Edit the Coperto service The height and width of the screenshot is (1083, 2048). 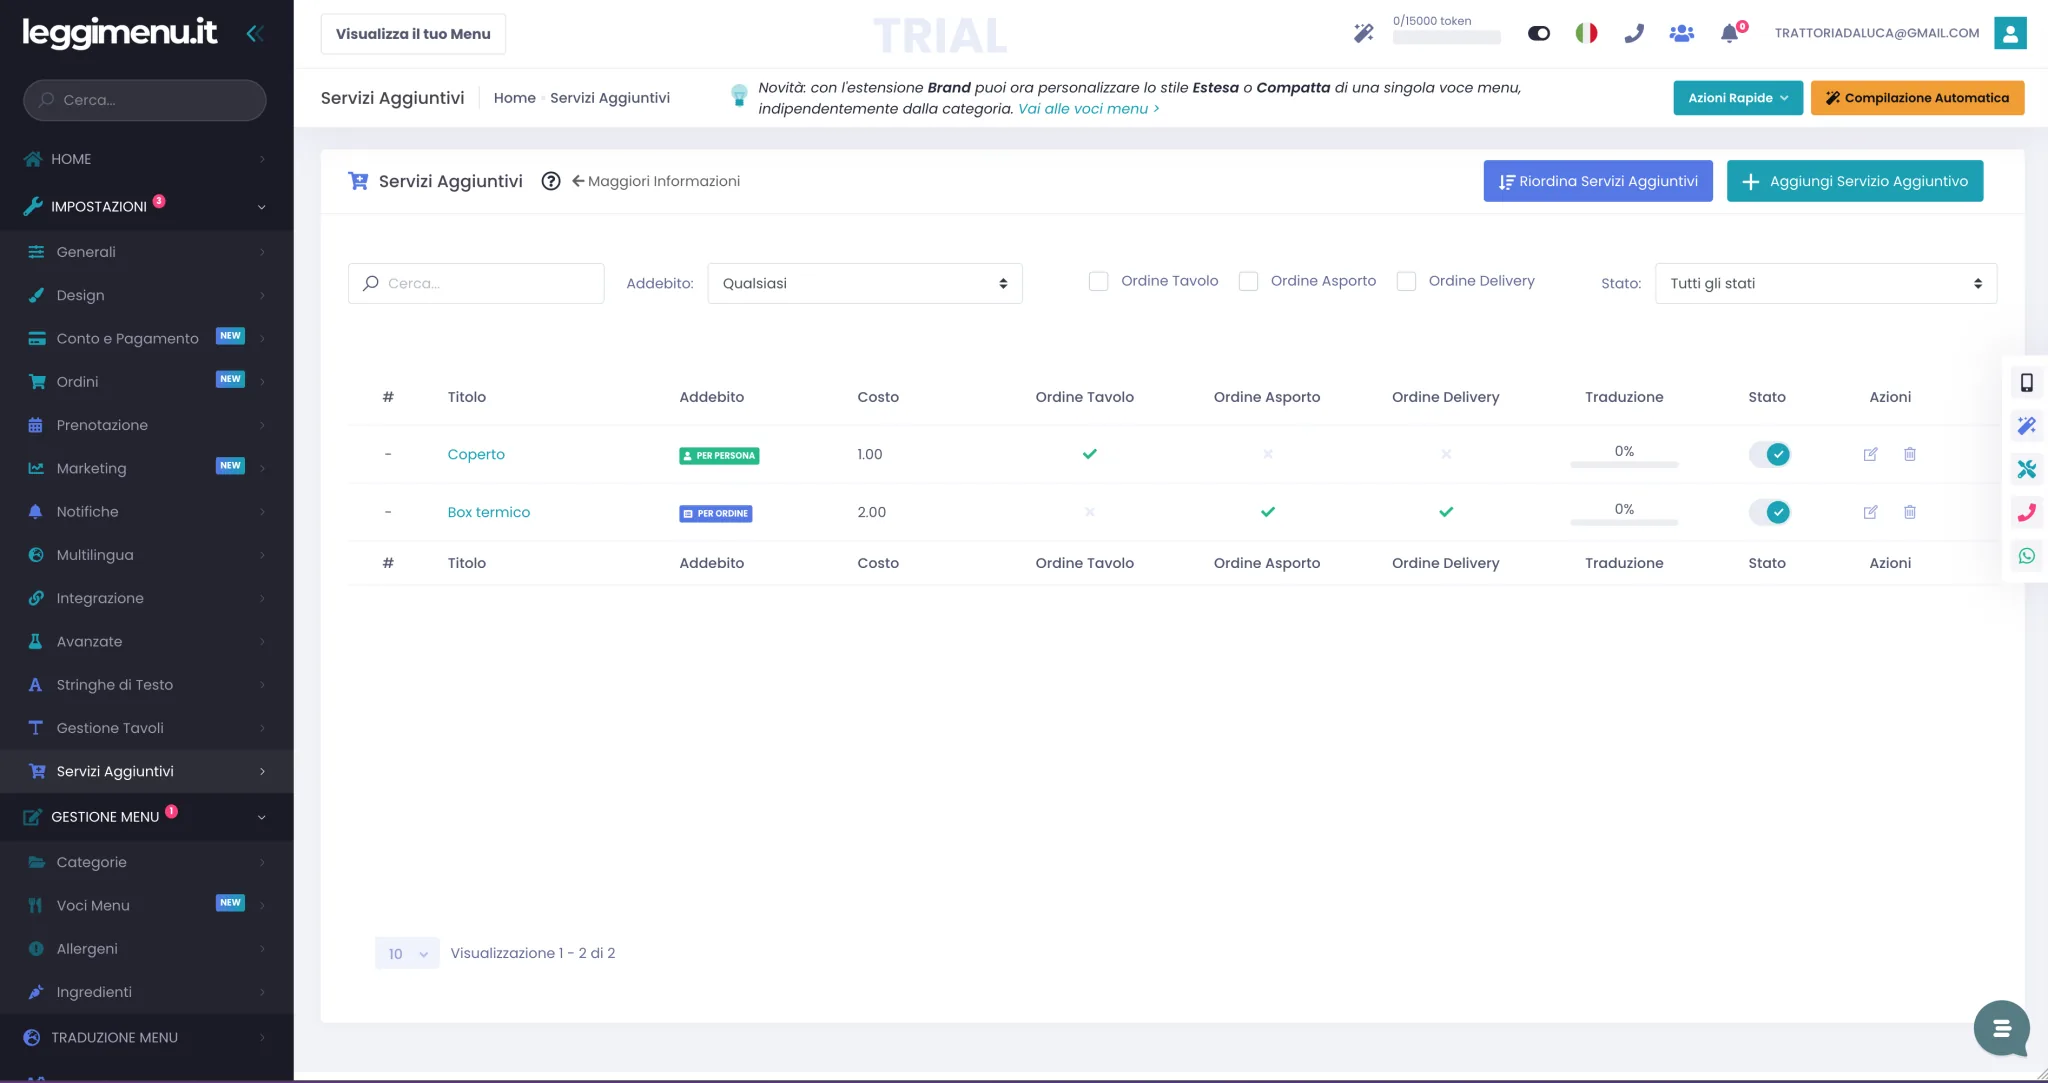tap(1870, 454)
